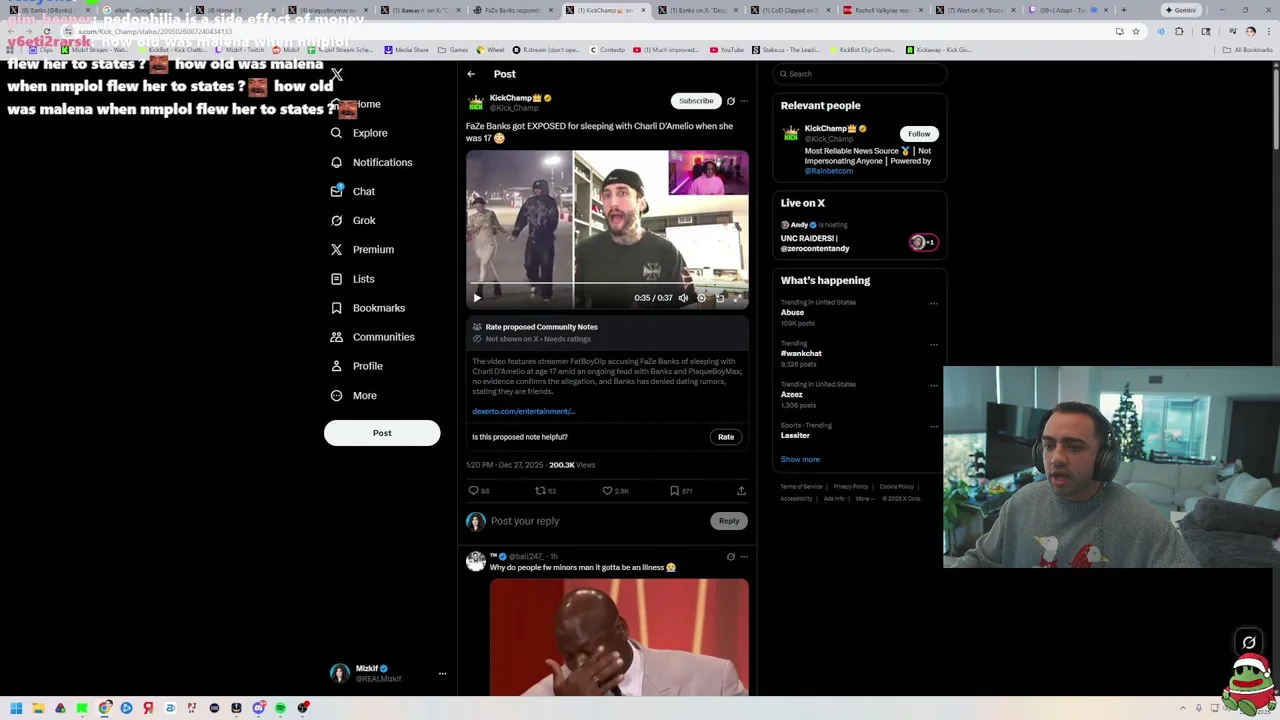Open three-dot menu on ball247 reply

coord(744,557)
